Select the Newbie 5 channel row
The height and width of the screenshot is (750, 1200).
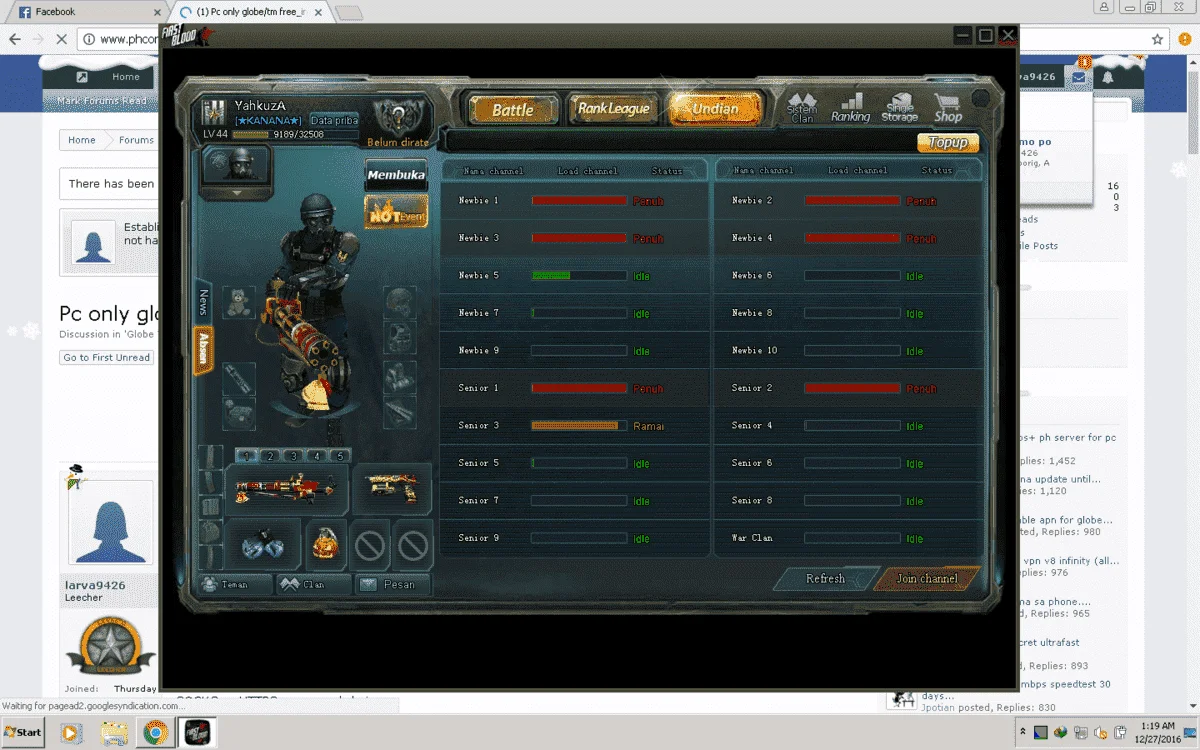pos(574,276)
